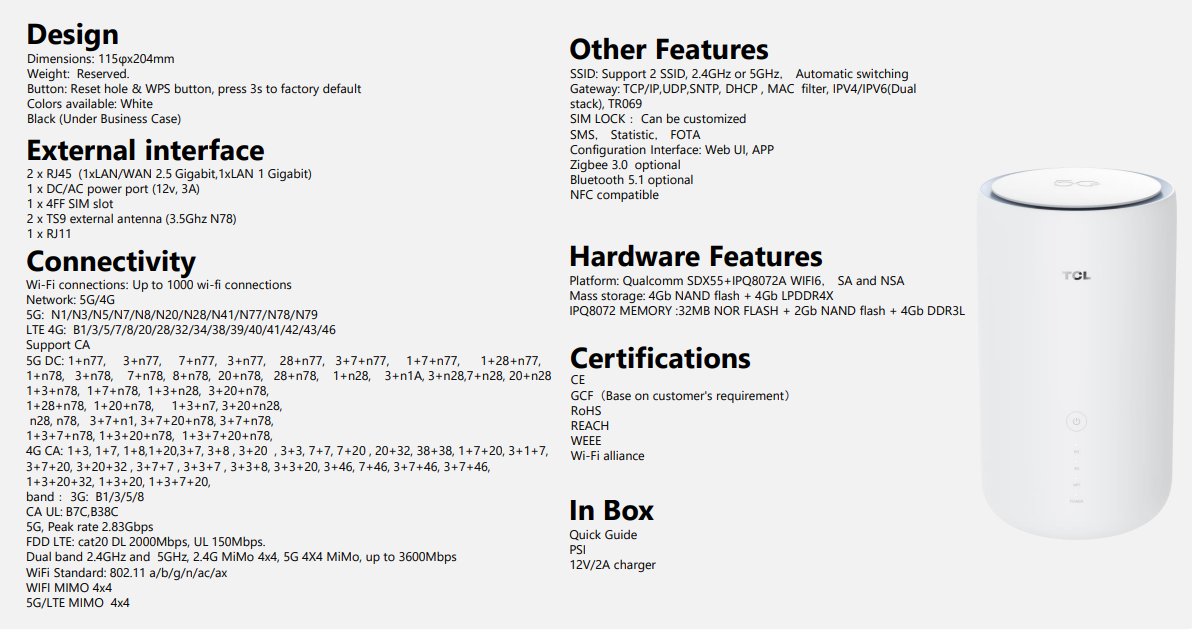Click the "Other Features" heading
Viewport: 1192px width, 635px height.
pyautogui.click(x=669, y=49)
